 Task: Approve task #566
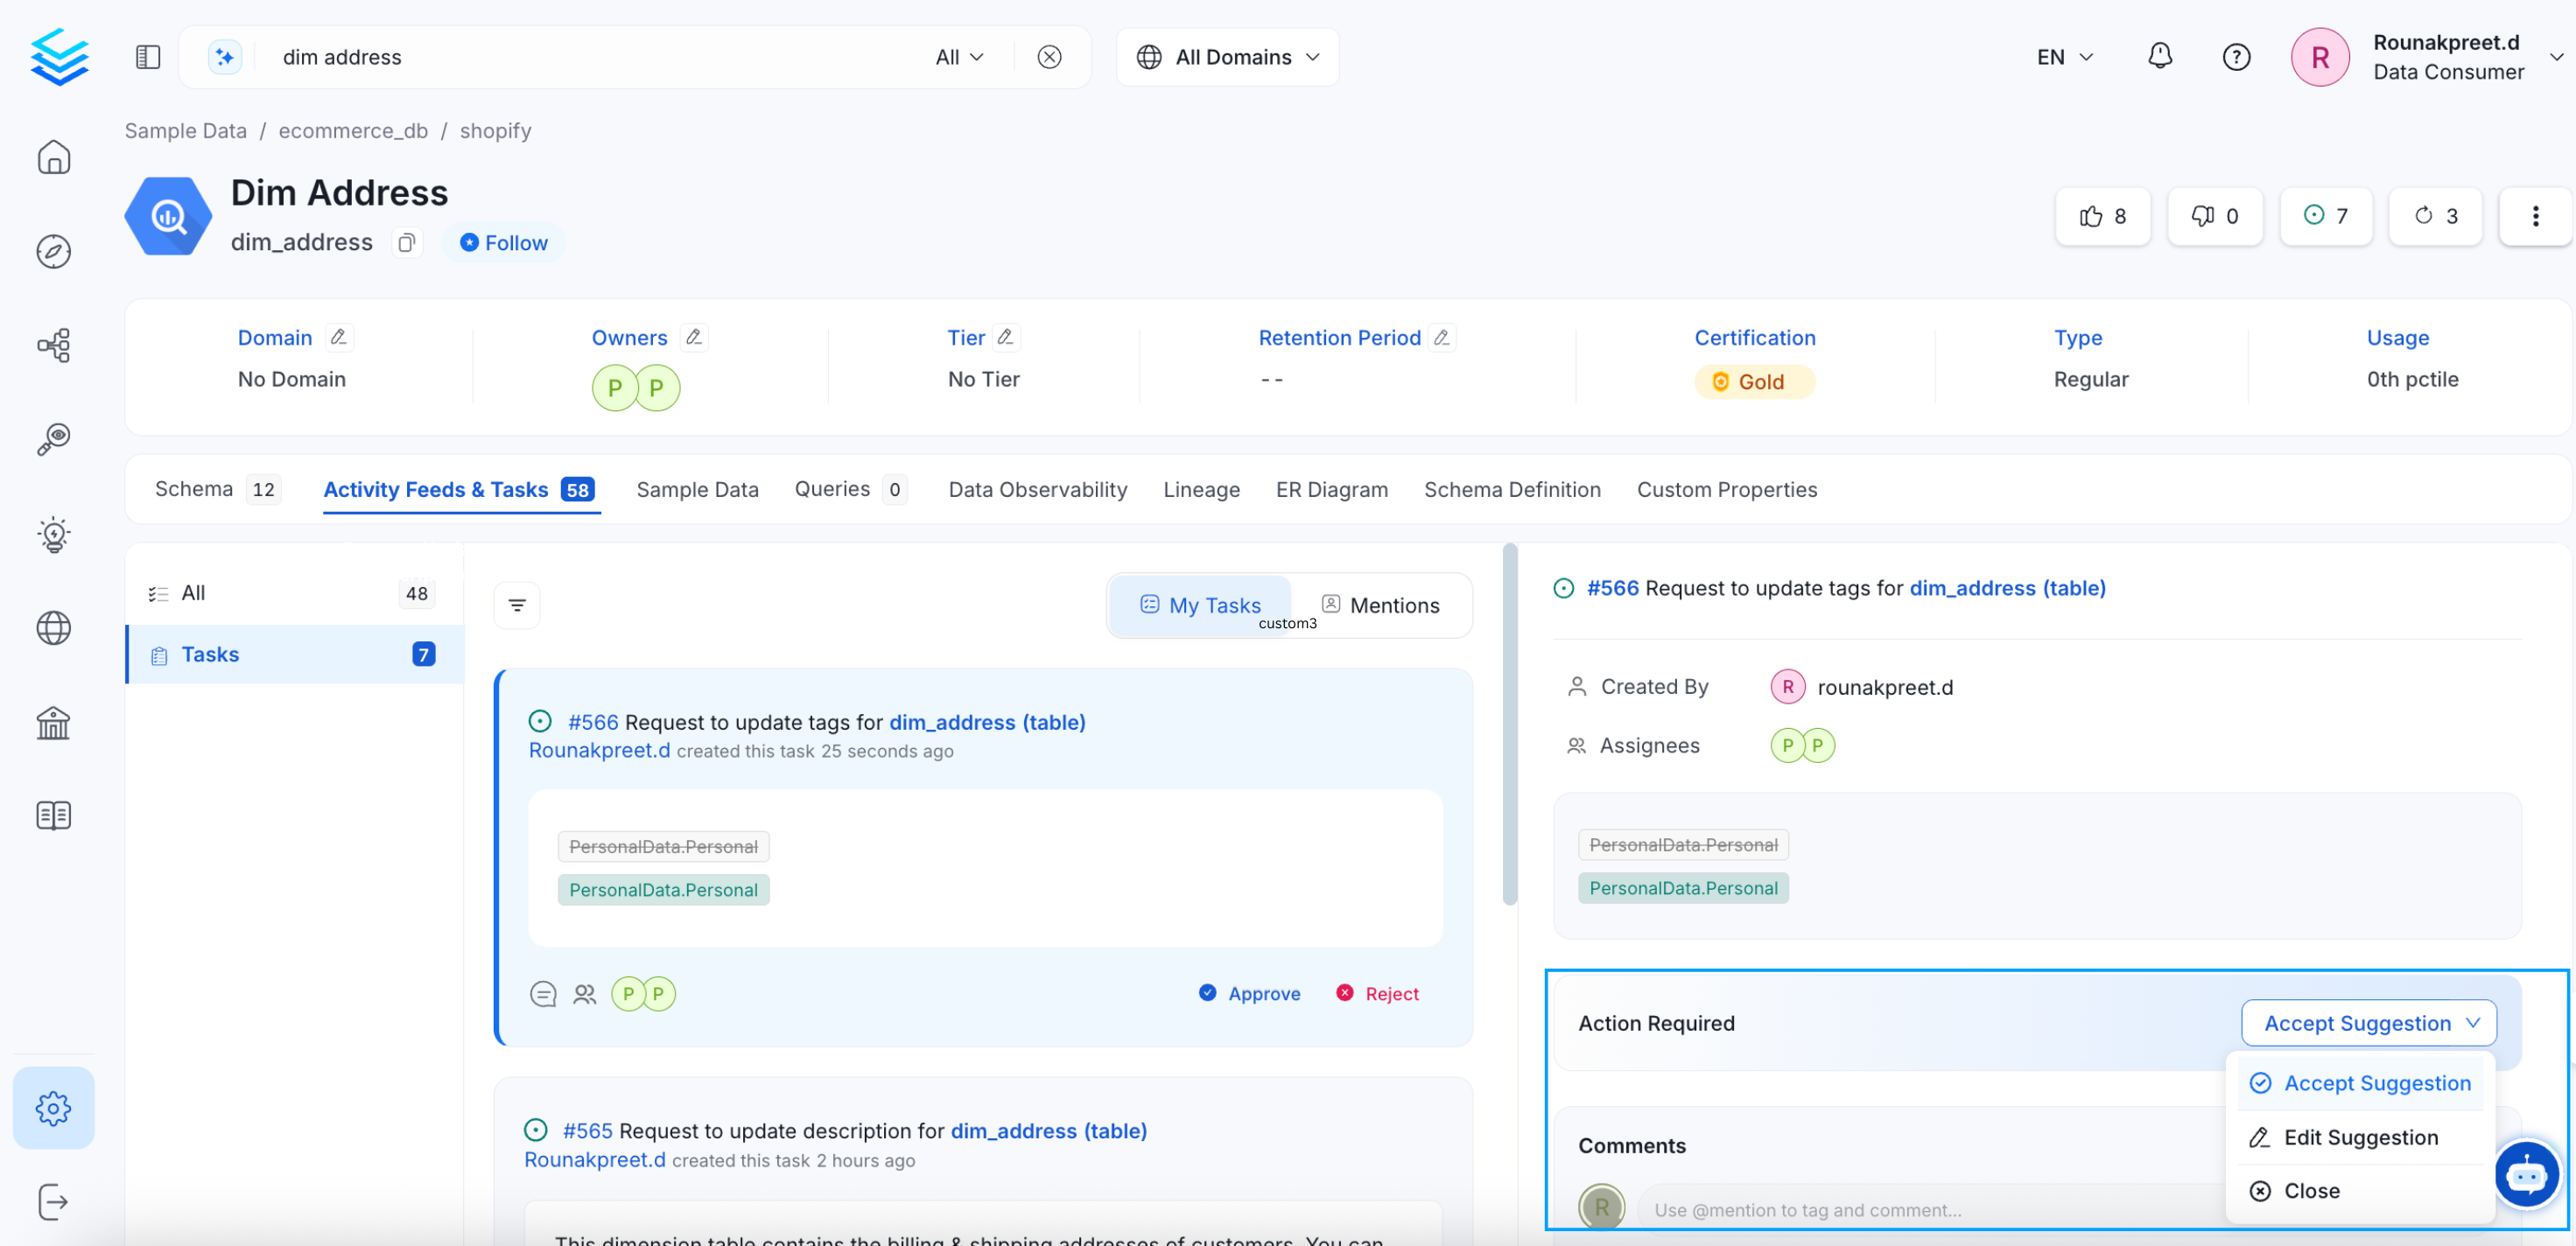[x=1250, y=993]
